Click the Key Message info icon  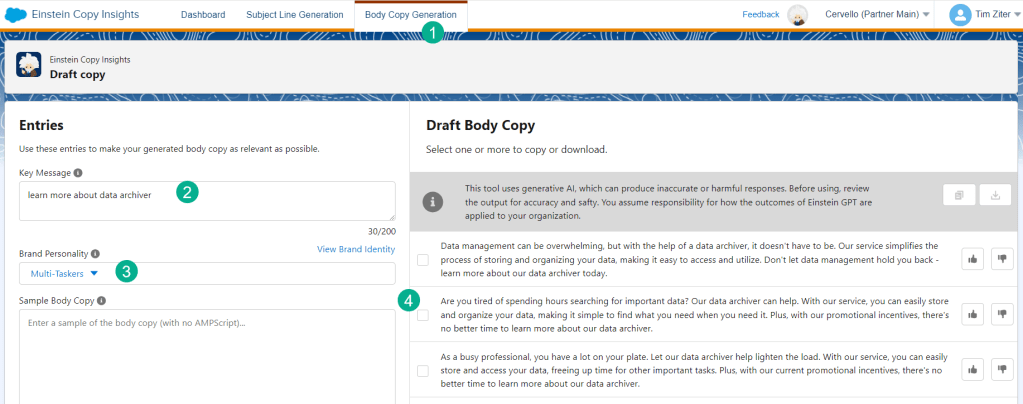click(78, 172)
